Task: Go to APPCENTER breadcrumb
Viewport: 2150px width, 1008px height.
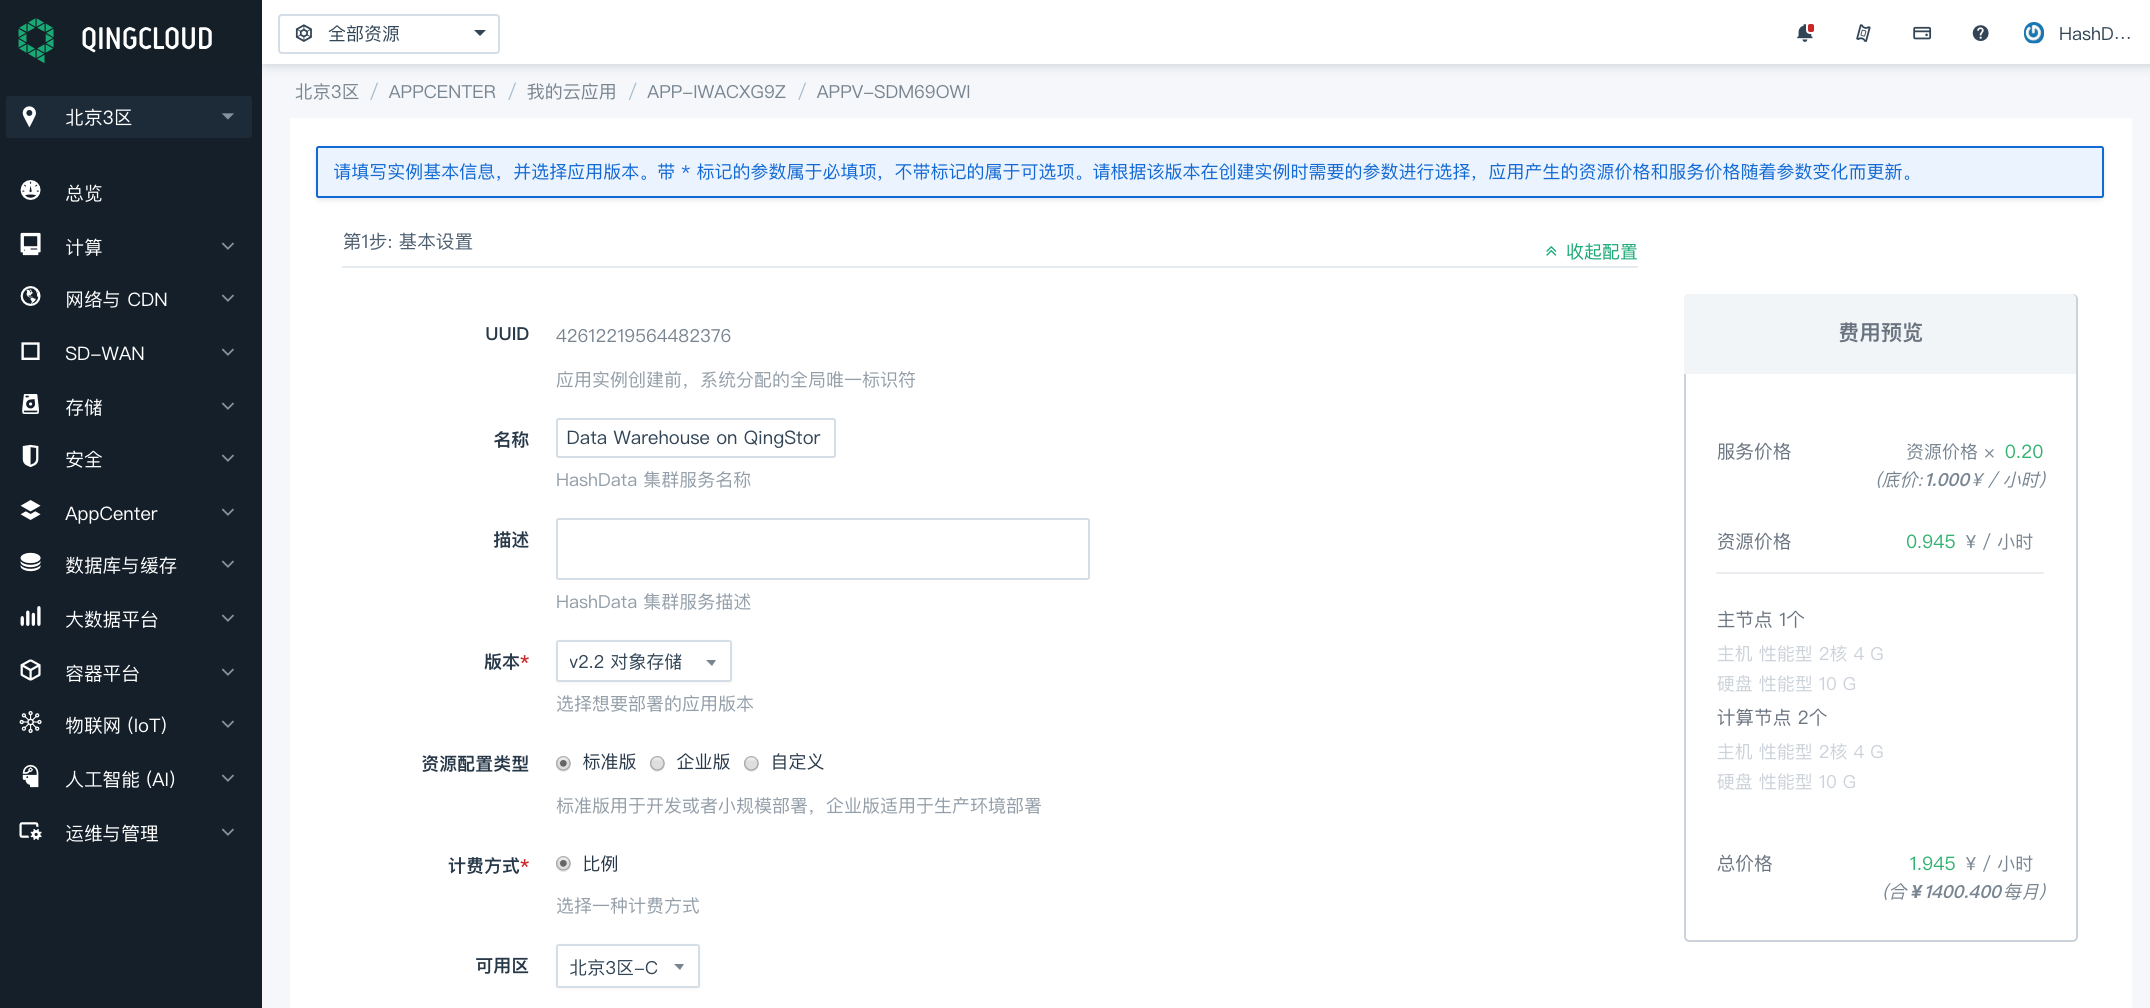Action: click(442, 92)
